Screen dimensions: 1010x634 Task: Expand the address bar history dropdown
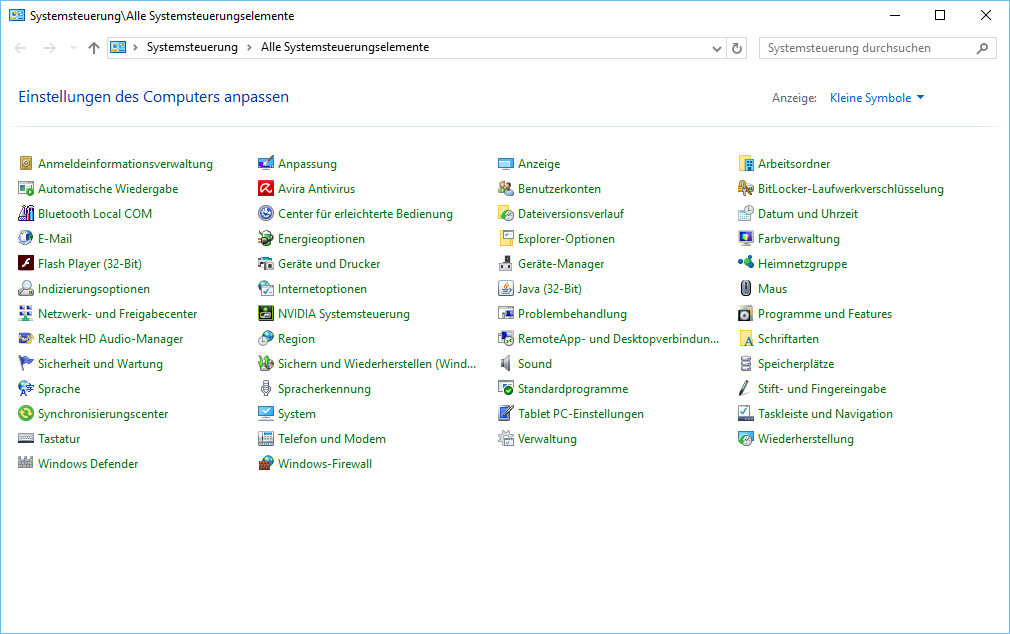point(716,48)
